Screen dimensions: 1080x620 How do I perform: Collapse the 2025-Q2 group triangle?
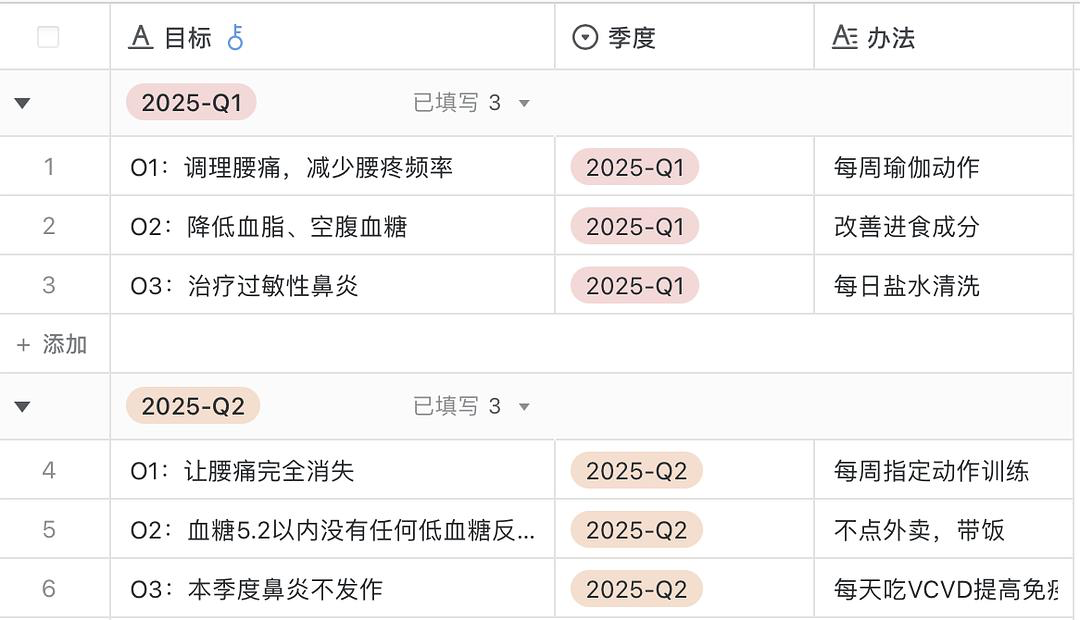23,406
